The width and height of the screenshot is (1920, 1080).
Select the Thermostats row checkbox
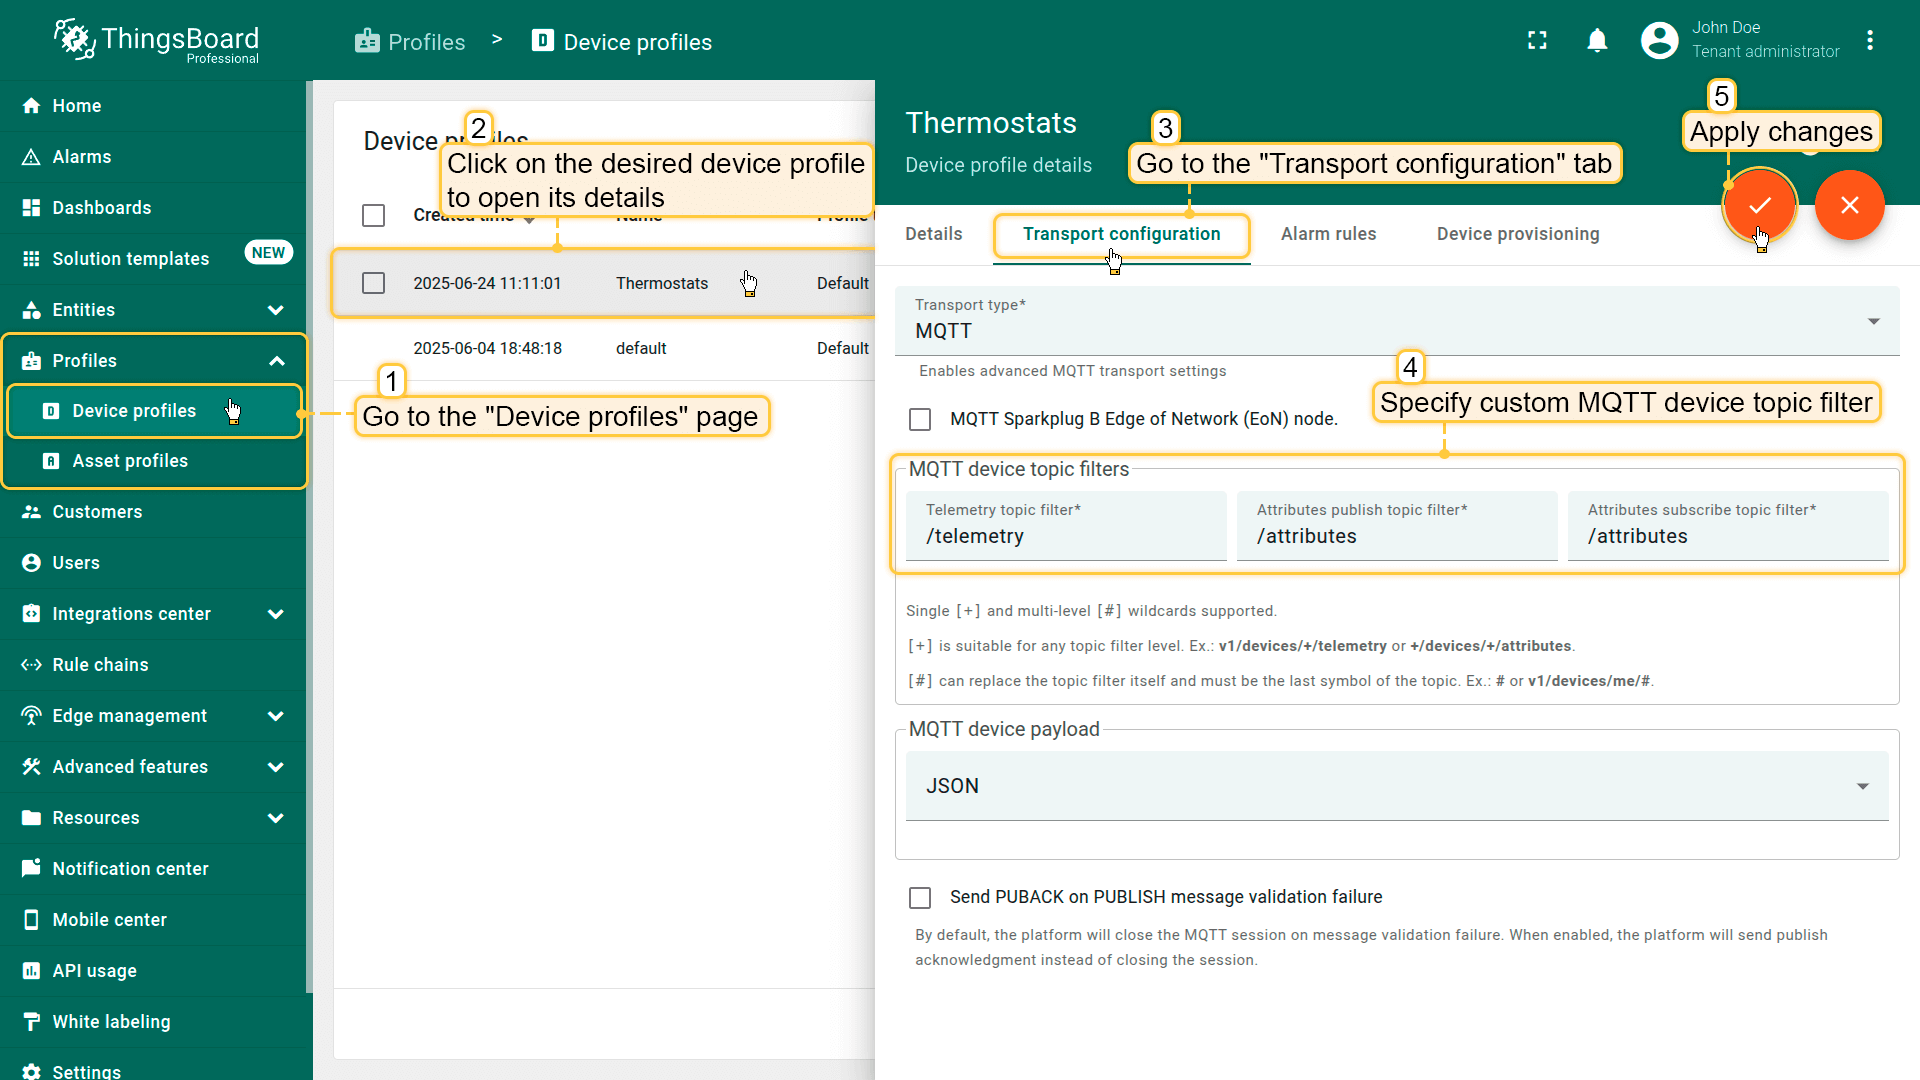click(373, 283)
